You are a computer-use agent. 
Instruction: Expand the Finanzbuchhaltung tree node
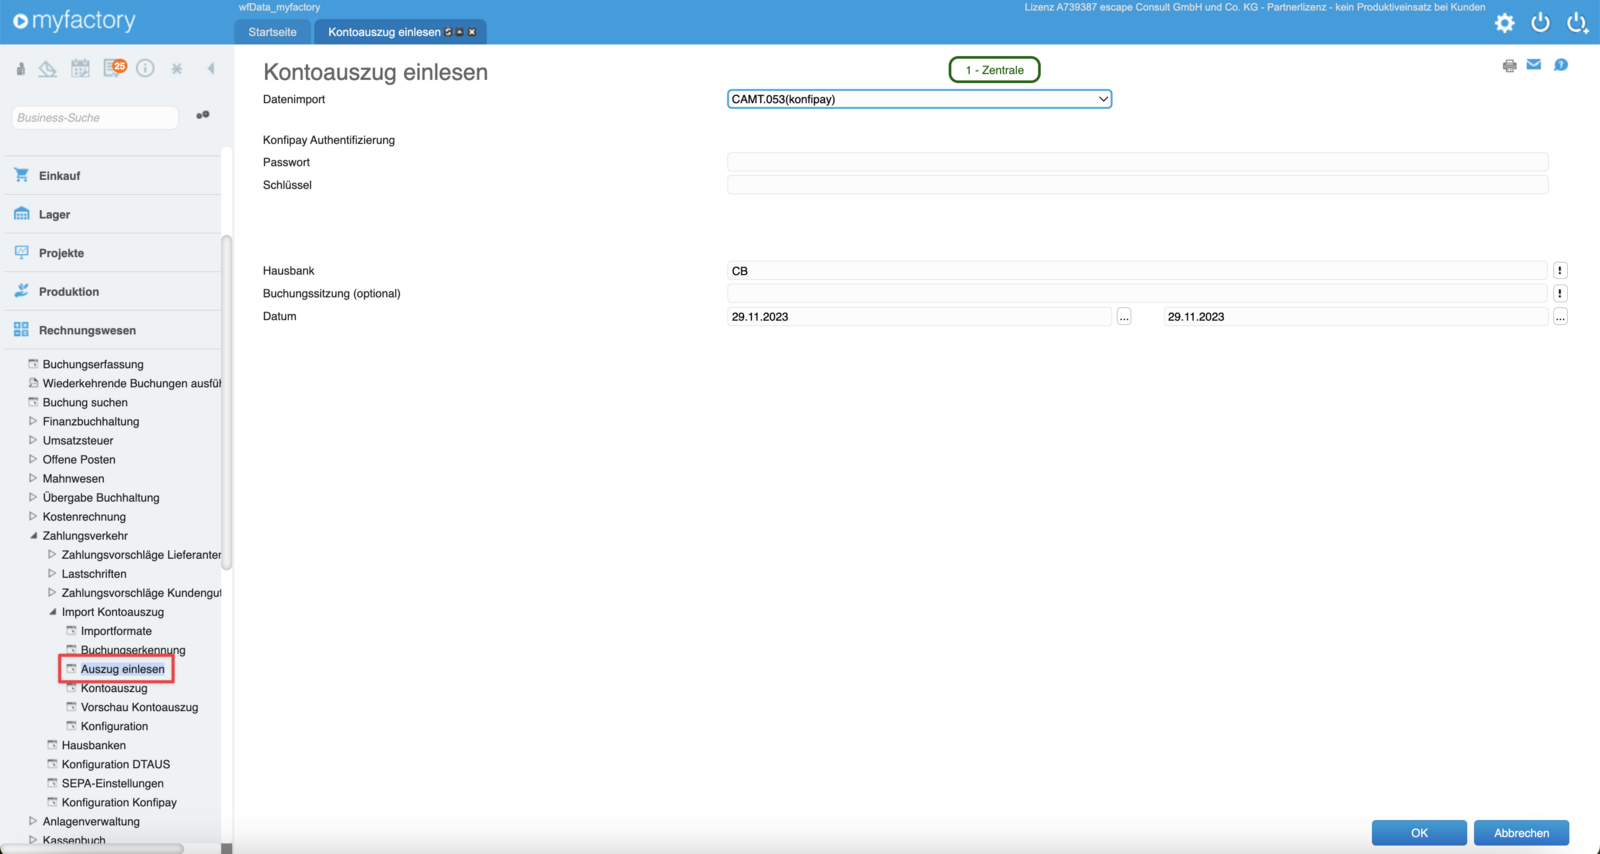coord(33,421)
